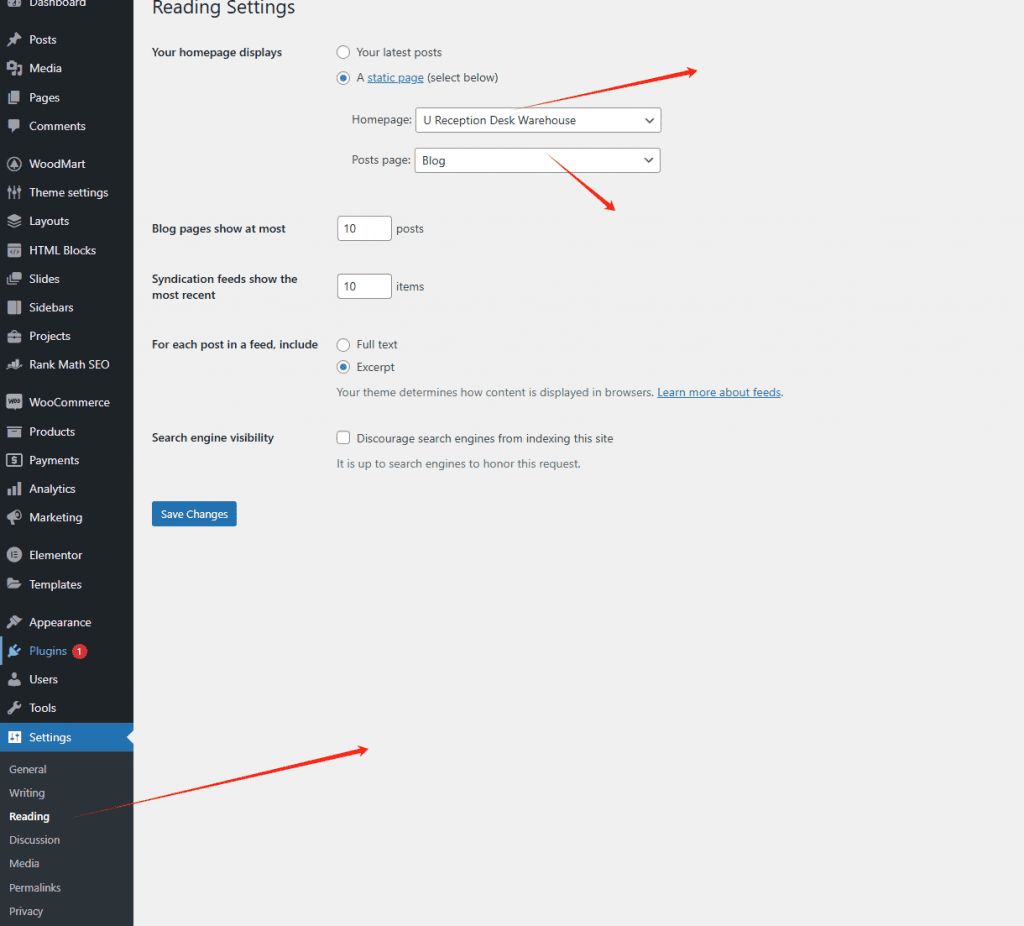Select 'Your latest posts' radio button

pos(344,52)
